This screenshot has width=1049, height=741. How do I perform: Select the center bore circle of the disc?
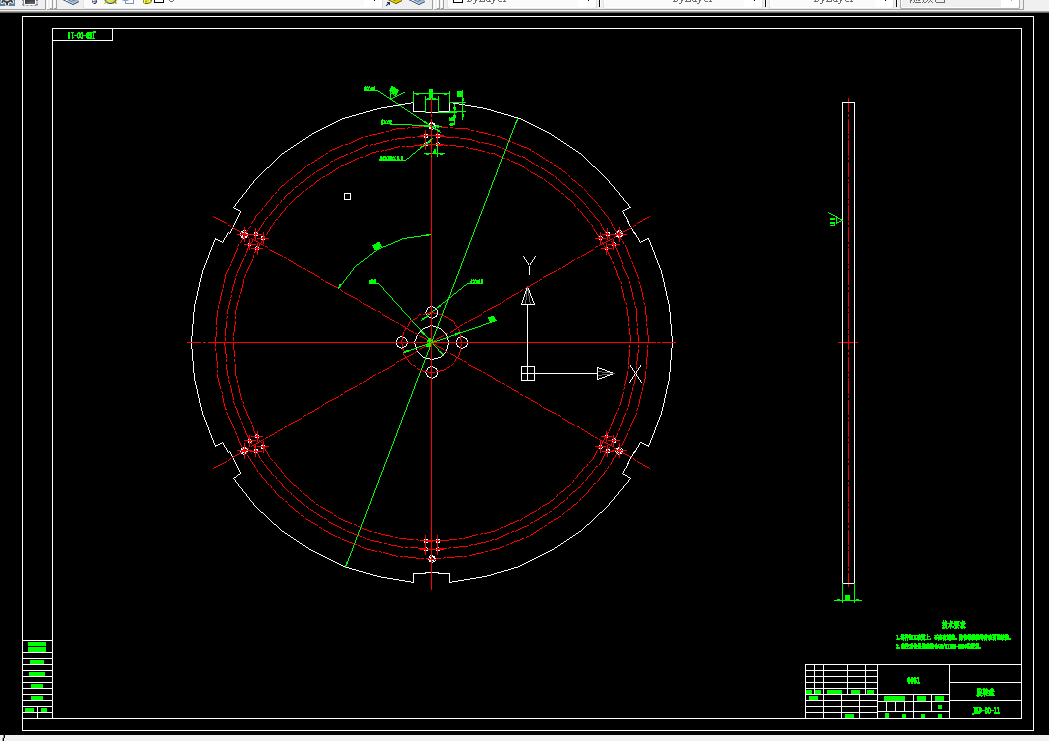[x=432, y=342]
